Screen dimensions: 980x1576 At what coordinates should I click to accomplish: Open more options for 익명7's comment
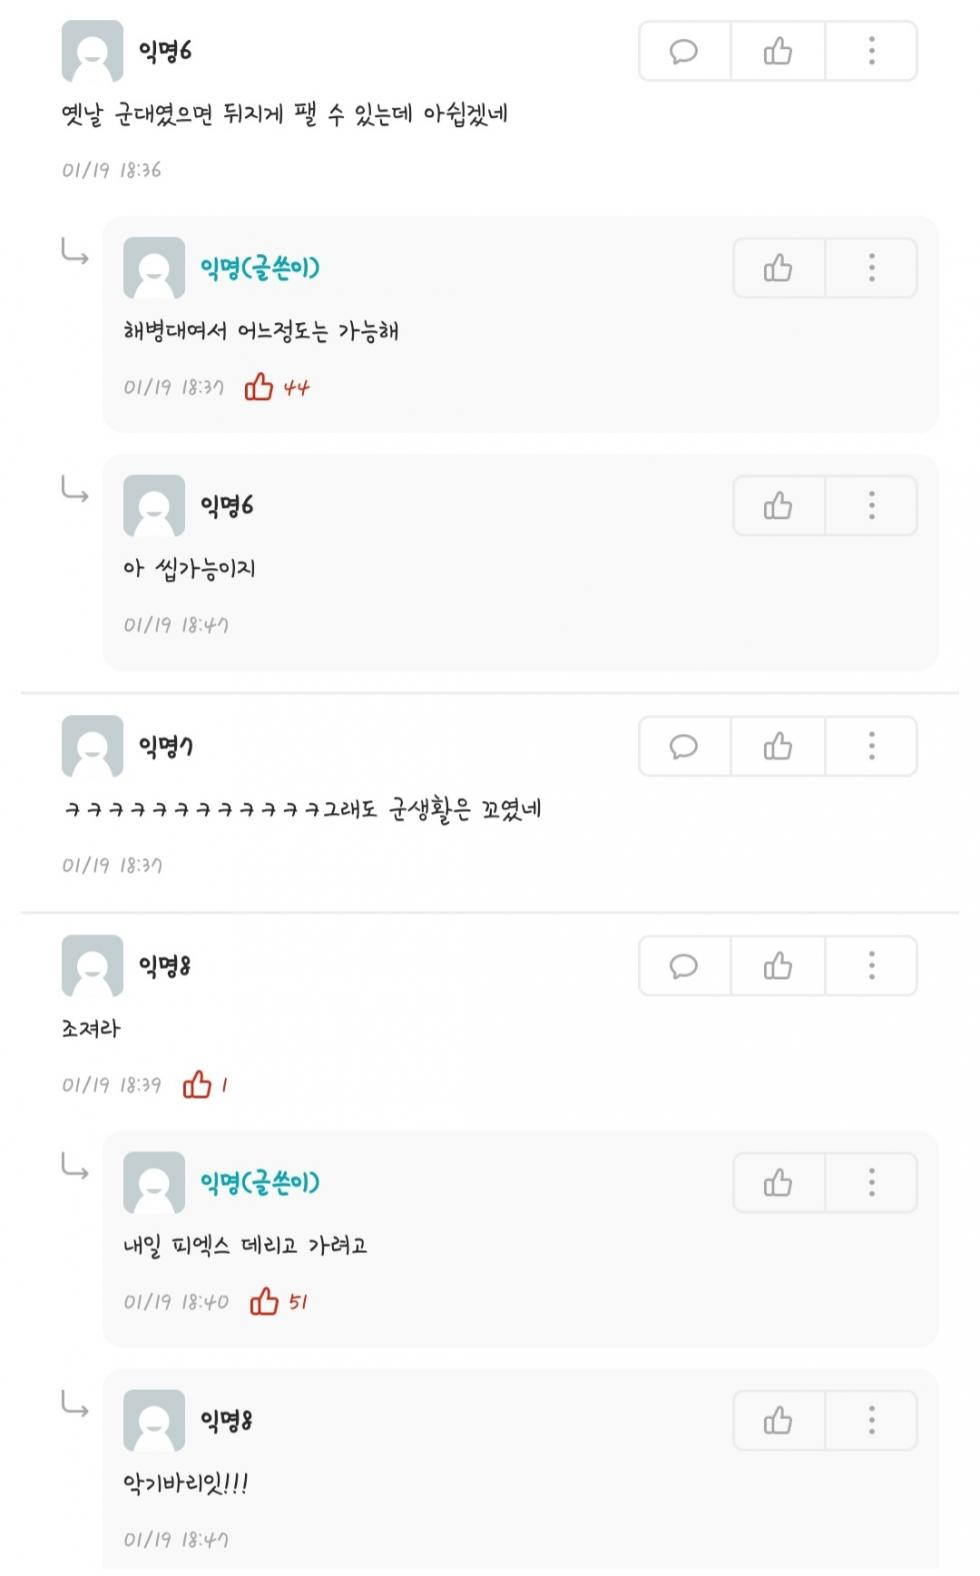click(x=871, y=747)
